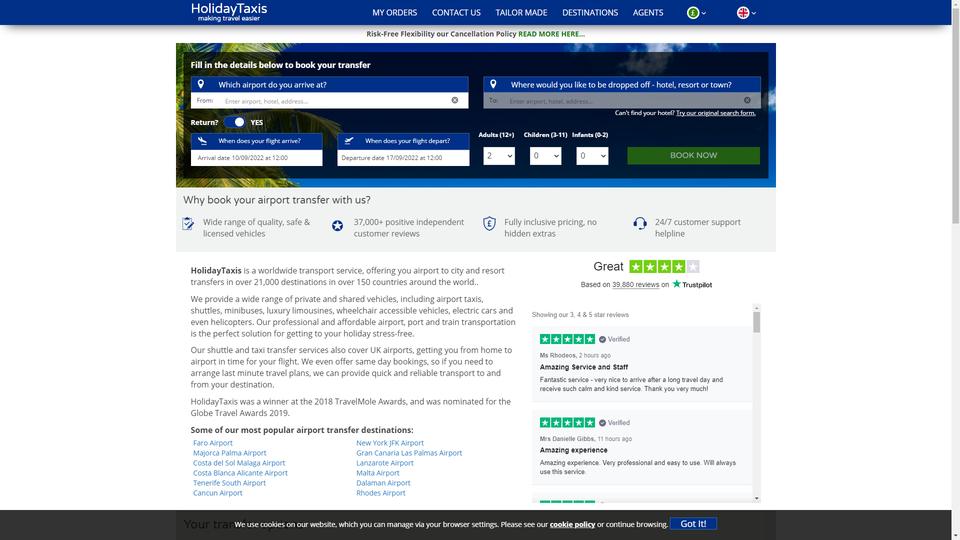Image resolution: width=960 pixels, height=540 pixels.
Task: Clear the From field with the x icon
Action: (455, 100)
